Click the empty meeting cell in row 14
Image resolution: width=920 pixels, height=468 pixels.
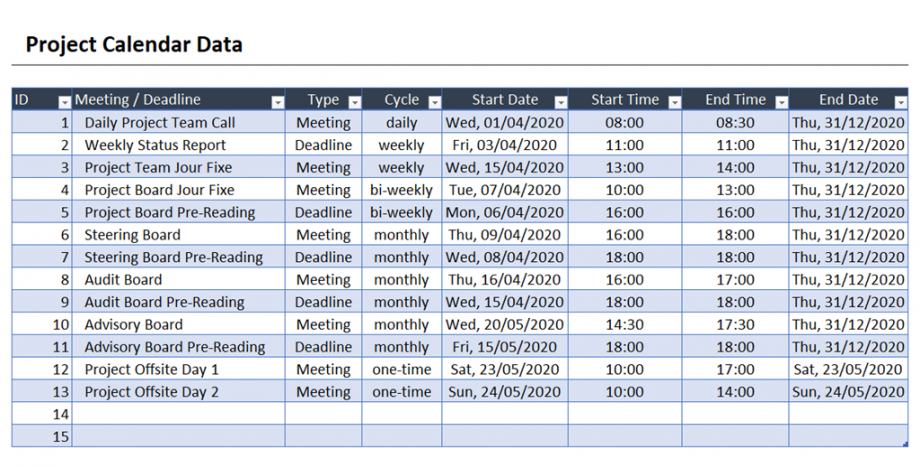(178, 414)
